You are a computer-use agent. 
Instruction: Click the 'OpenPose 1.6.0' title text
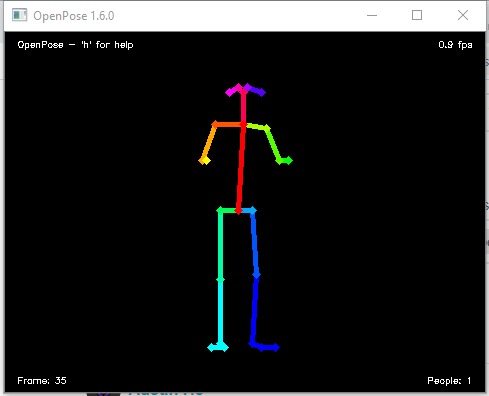(74, 16)
